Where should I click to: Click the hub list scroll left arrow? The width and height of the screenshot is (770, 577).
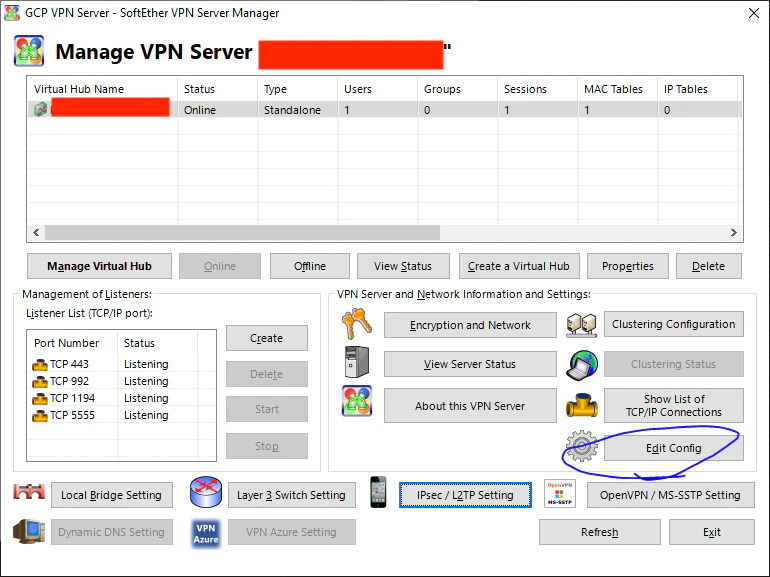click(x=36, y=232)
